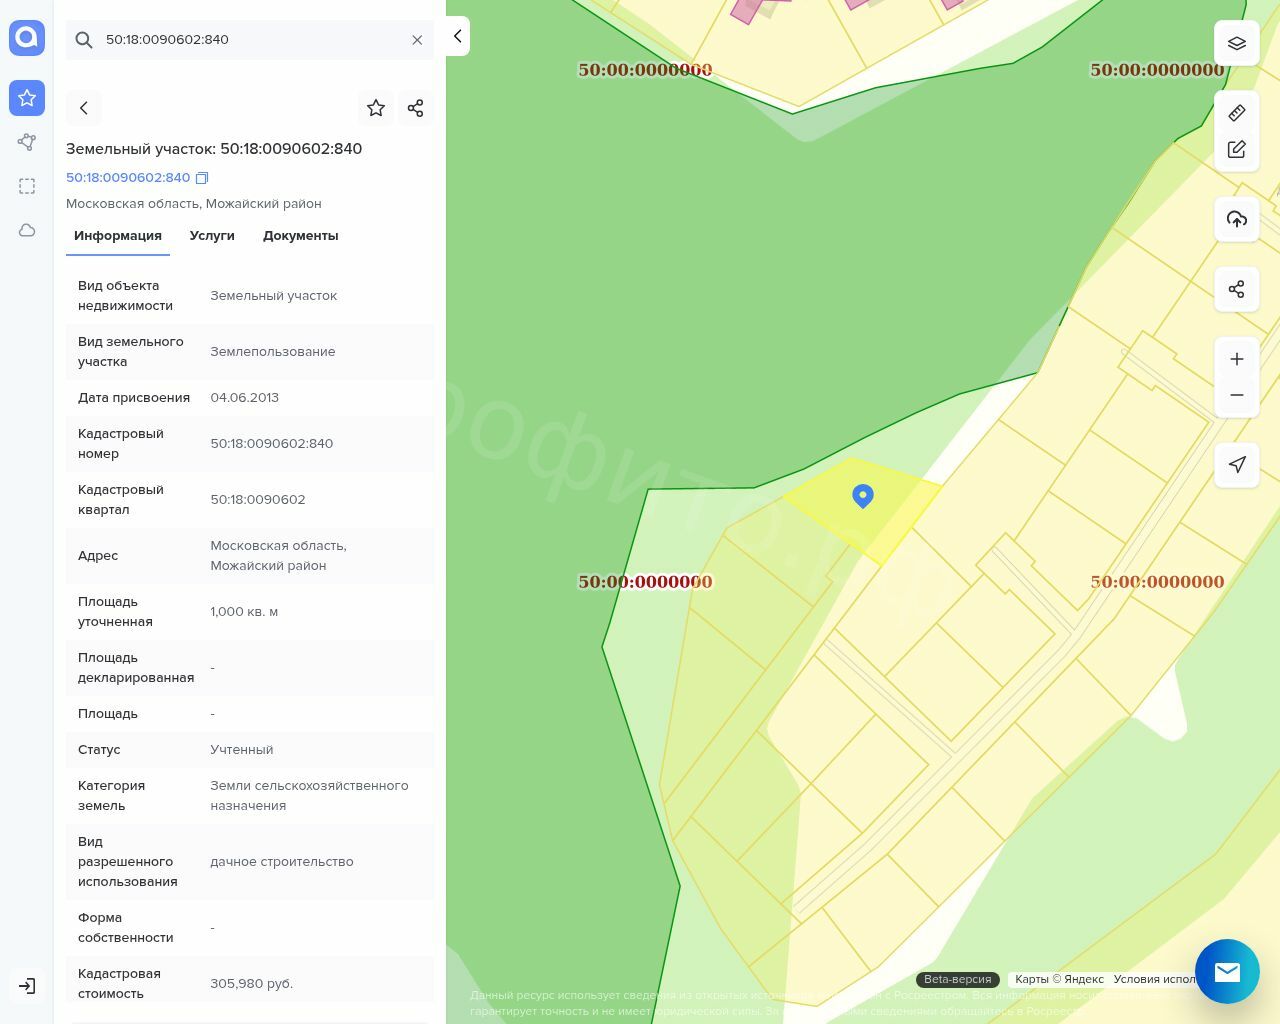Copy the cadastral number 50:18:0090602:840
Viewport: 1280px width, 1024px height.
point(202,178)
